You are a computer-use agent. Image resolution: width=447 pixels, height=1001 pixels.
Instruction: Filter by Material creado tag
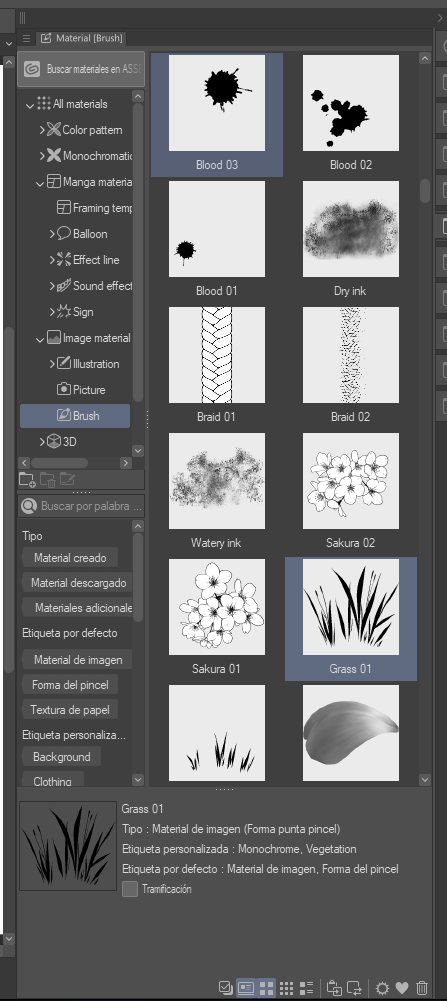pos(70,557)
